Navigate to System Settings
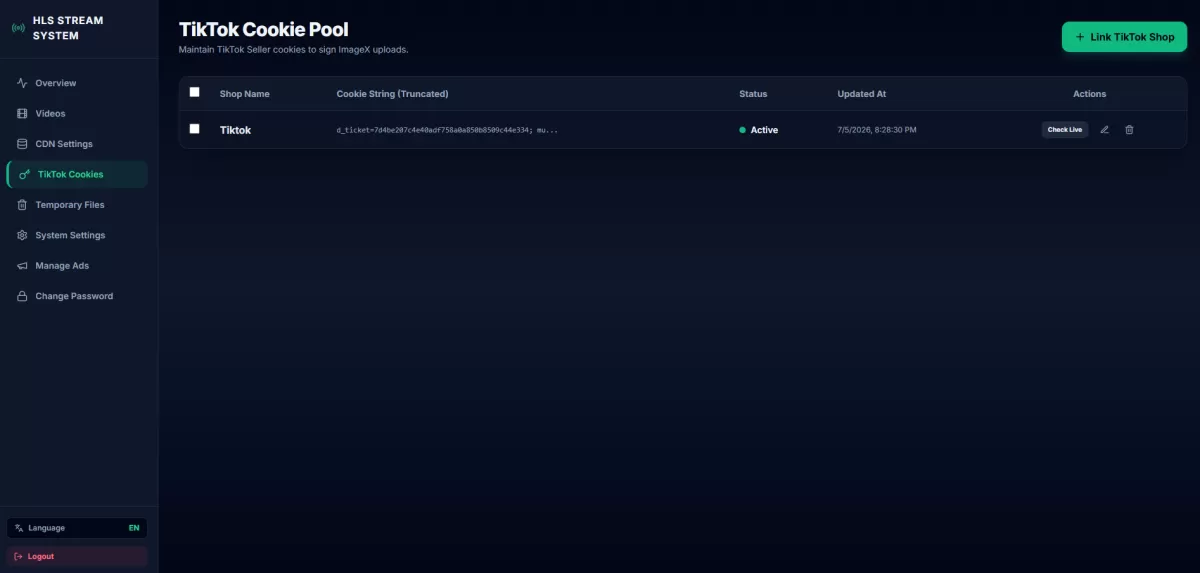 pos(77,235)
